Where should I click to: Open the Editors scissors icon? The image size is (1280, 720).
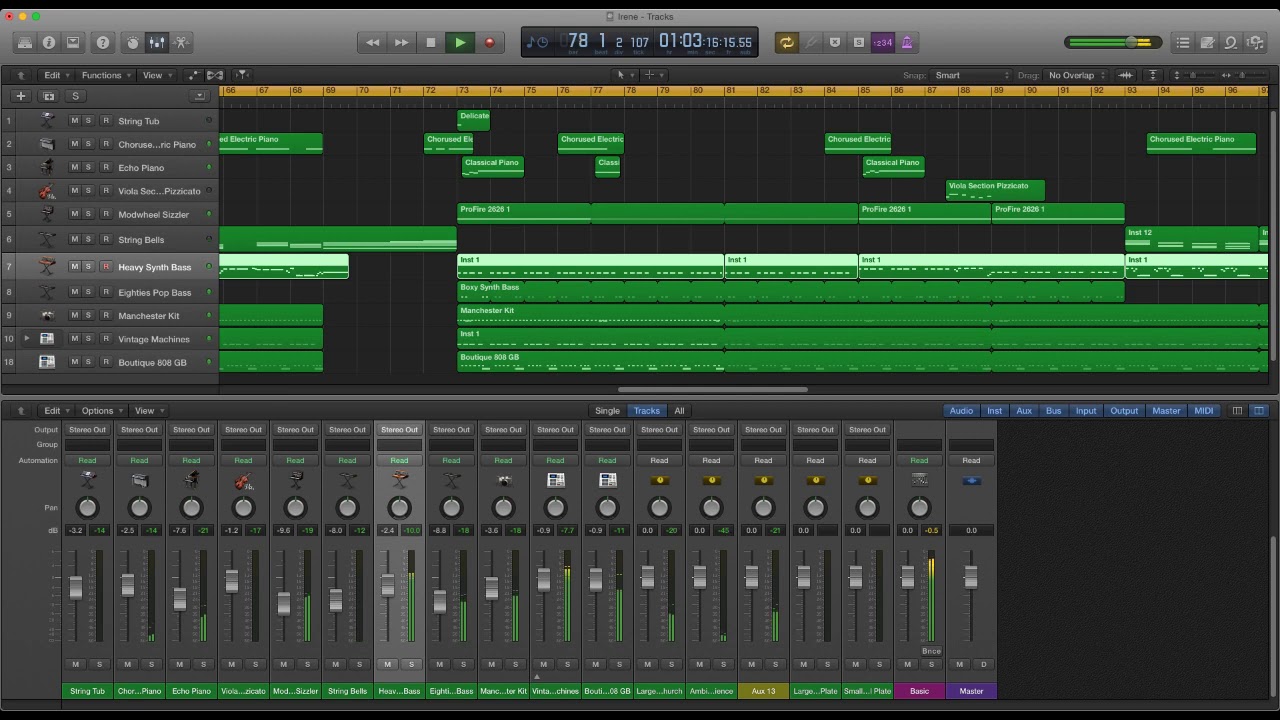point(181,43)
